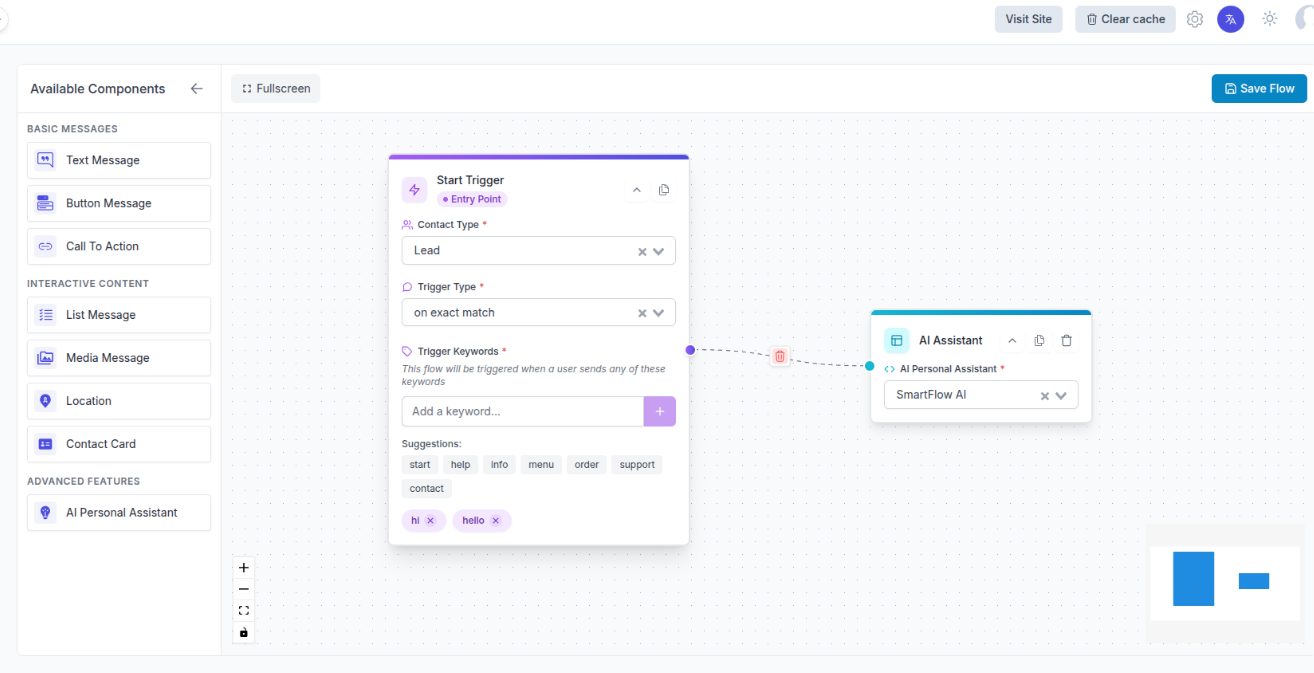1314x673 pixels.
Task: Delete the AI Assistant node
Action: [1066, 340]
